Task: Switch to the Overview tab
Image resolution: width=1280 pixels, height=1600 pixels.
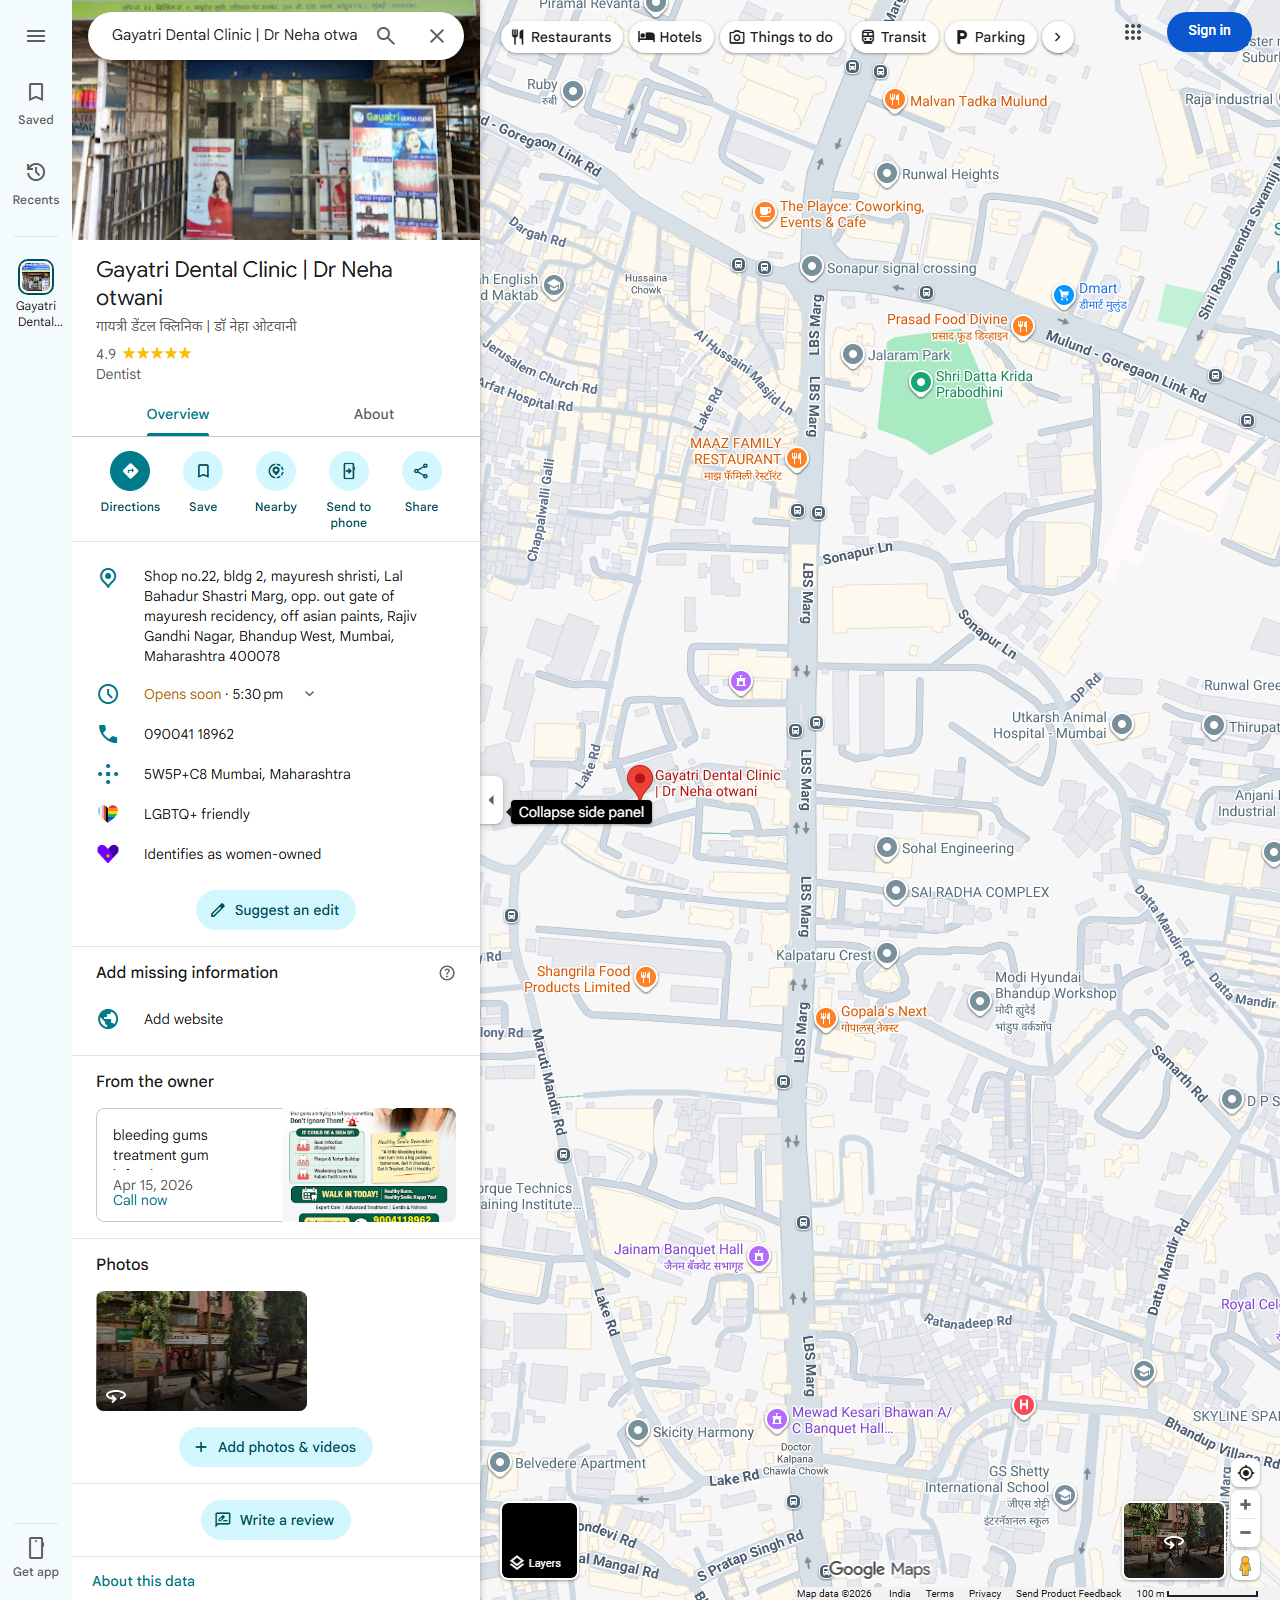Action: click(x=178, y=415)
